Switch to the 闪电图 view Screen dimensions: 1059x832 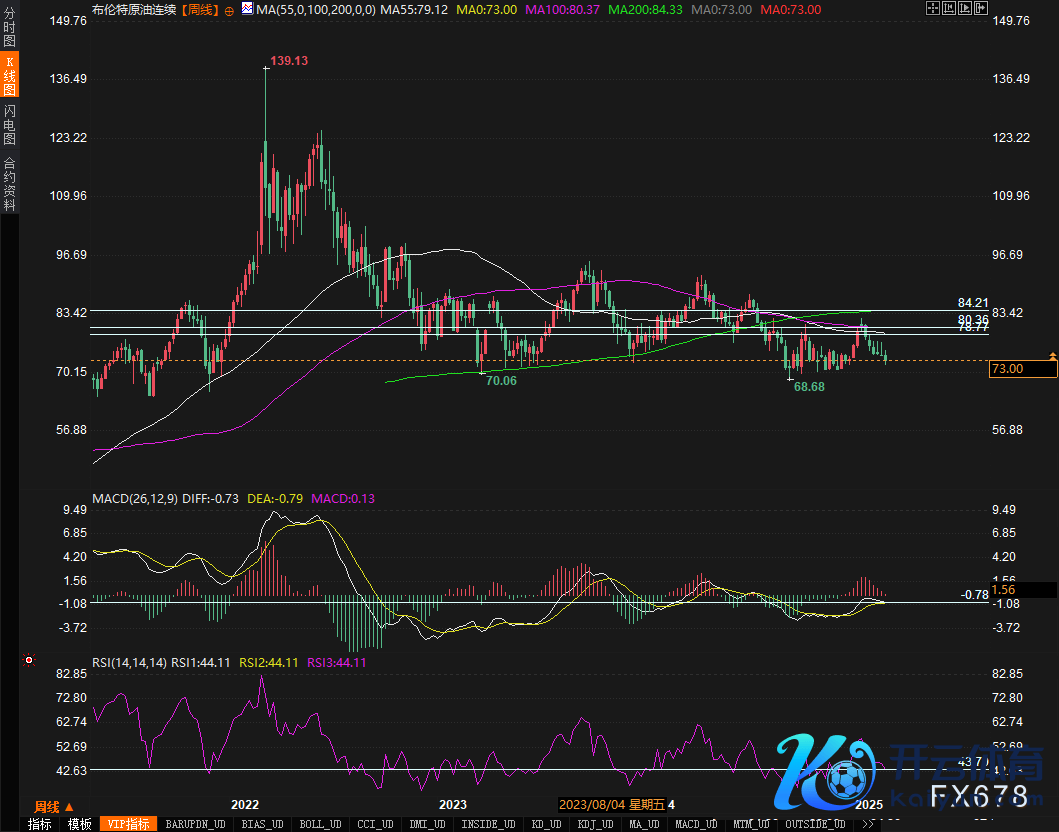pyautogui.click(x=10, y=125)
